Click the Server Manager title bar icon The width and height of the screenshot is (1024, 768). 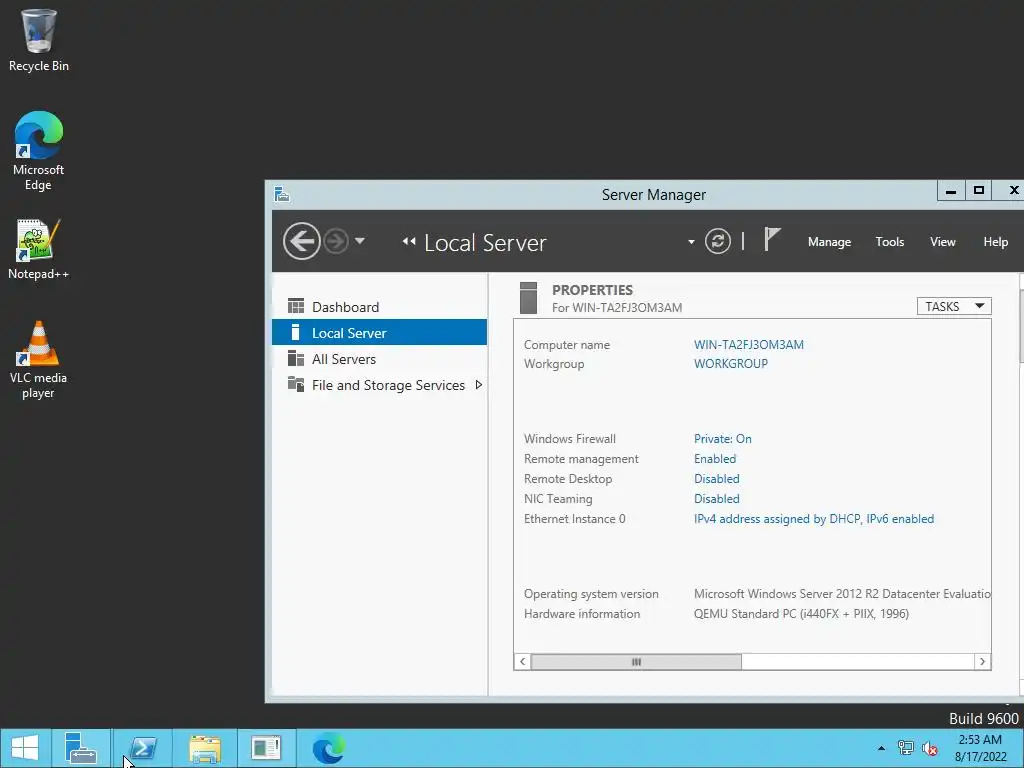pyautogui.click(x=282, y=194)
